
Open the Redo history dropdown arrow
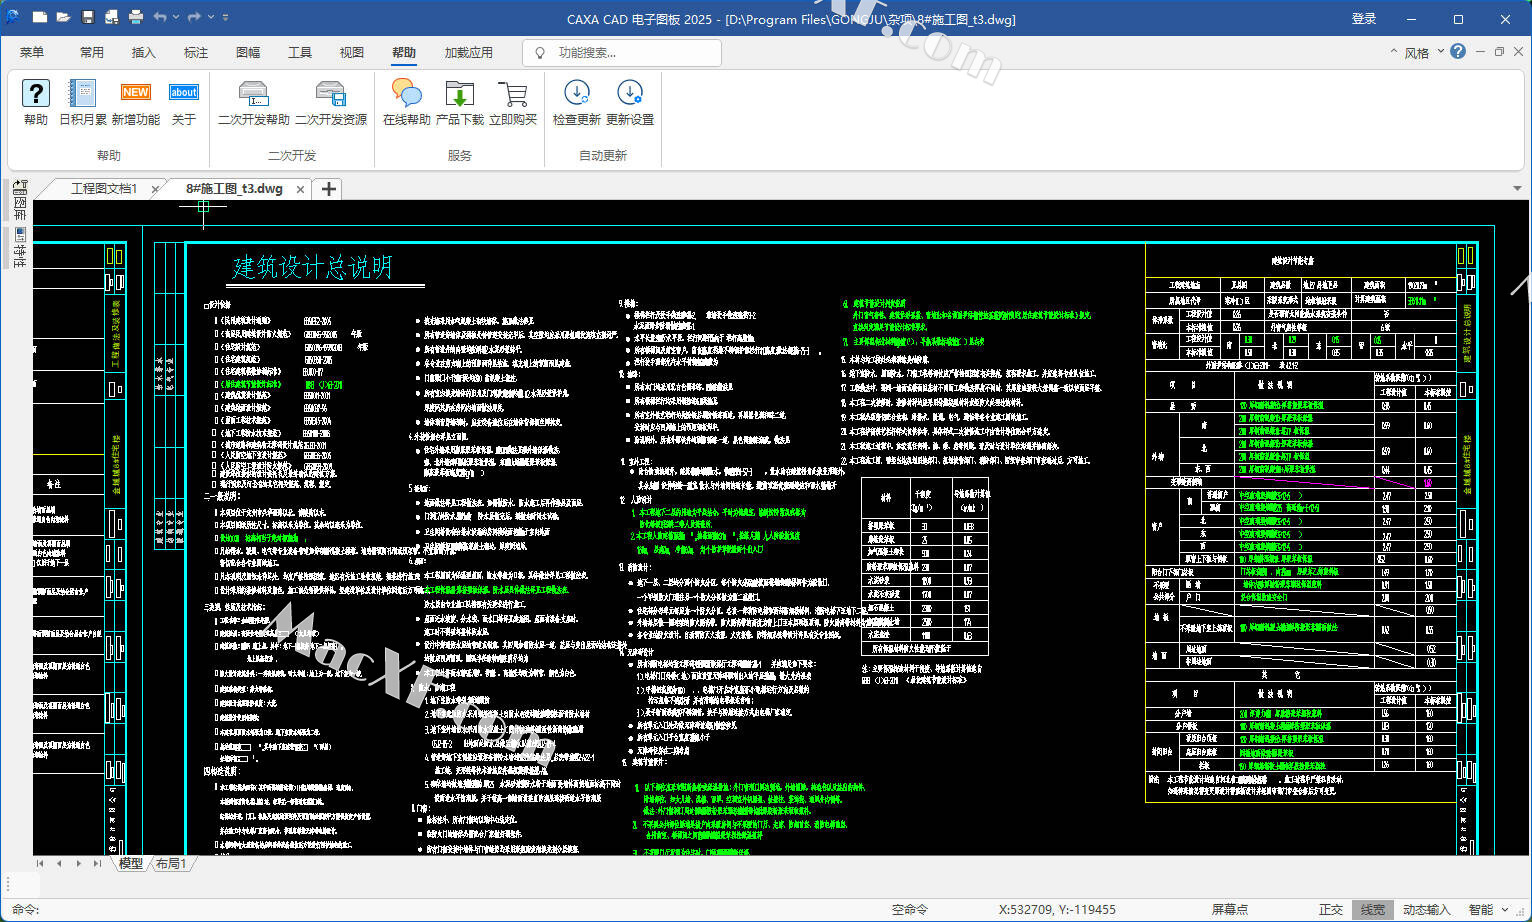coord(210,17)
